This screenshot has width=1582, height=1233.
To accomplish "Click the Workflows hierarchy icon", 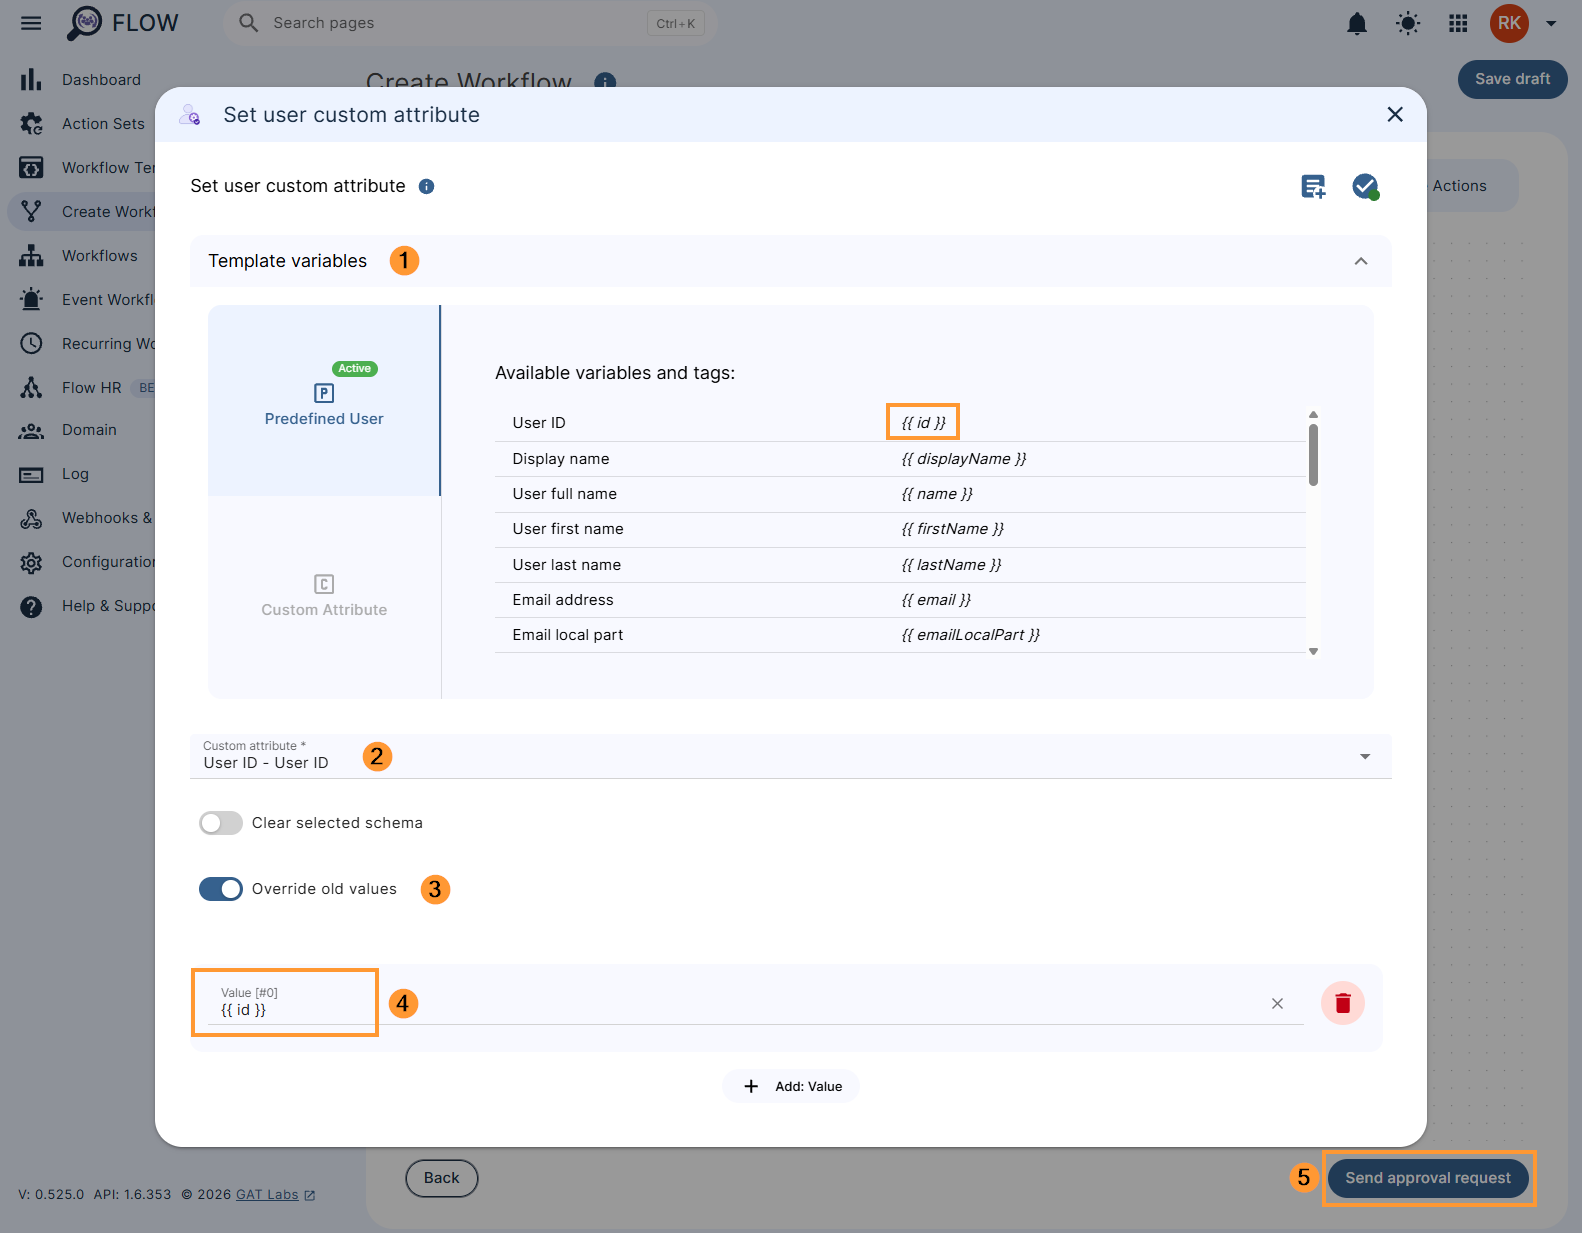I will click(x=31, y=256).
